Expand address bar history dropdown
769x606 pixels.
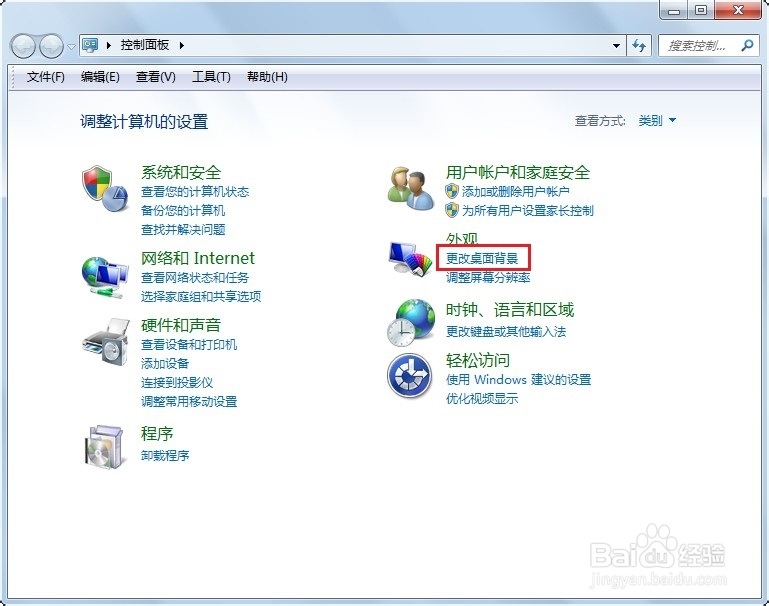click(616, 46)
